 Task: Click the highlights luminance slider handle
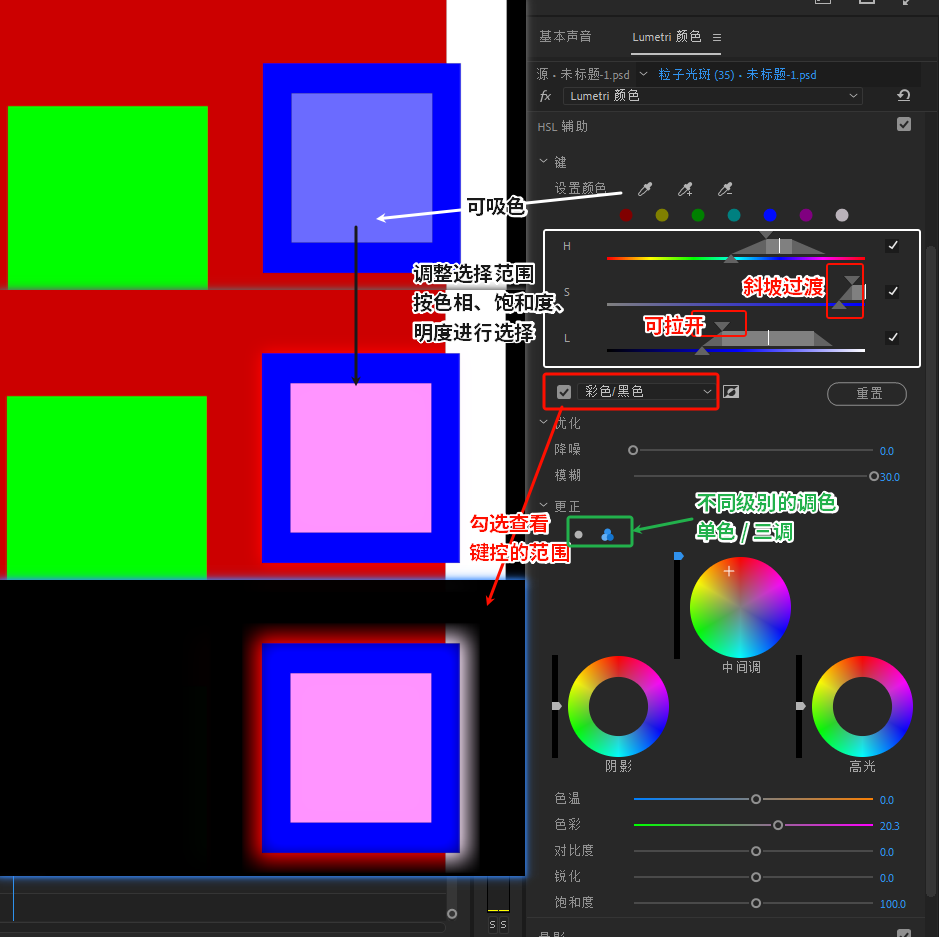800,706
